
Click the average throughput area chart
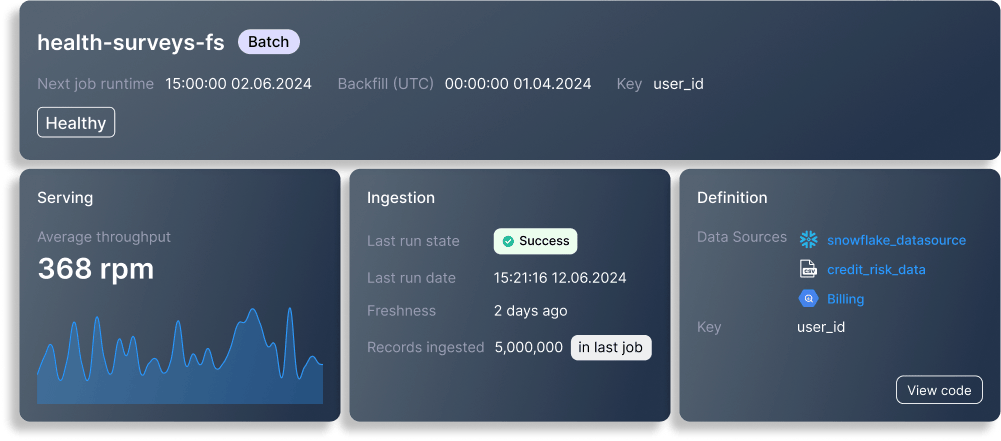click(180, 356)
